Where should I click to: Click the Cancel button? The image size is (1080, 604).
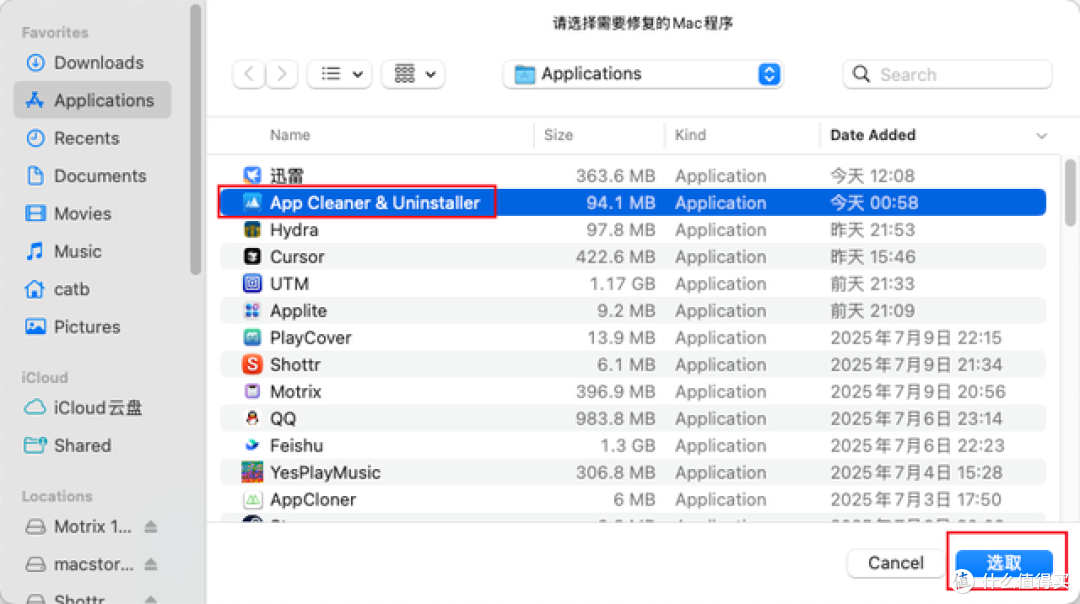[x=895, y=563]
